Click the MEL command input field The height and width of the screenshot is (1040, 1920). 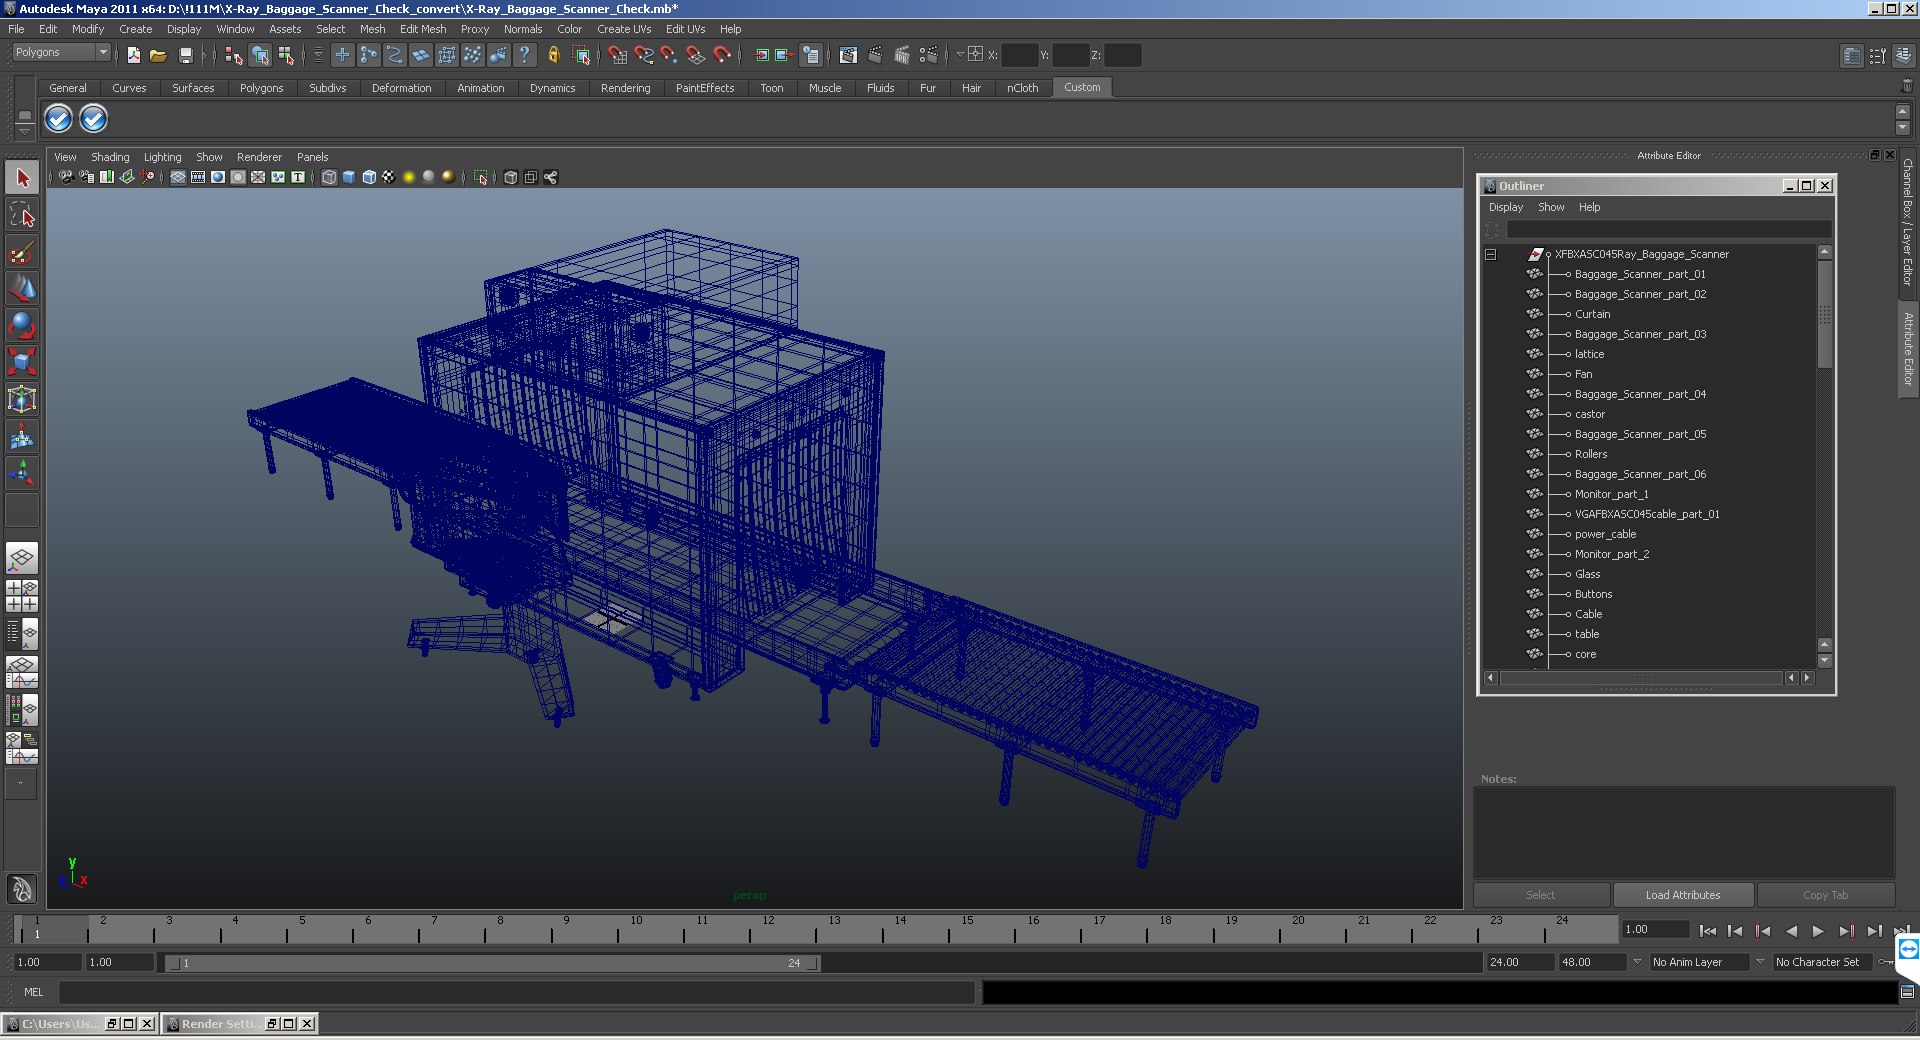point(517,992)
